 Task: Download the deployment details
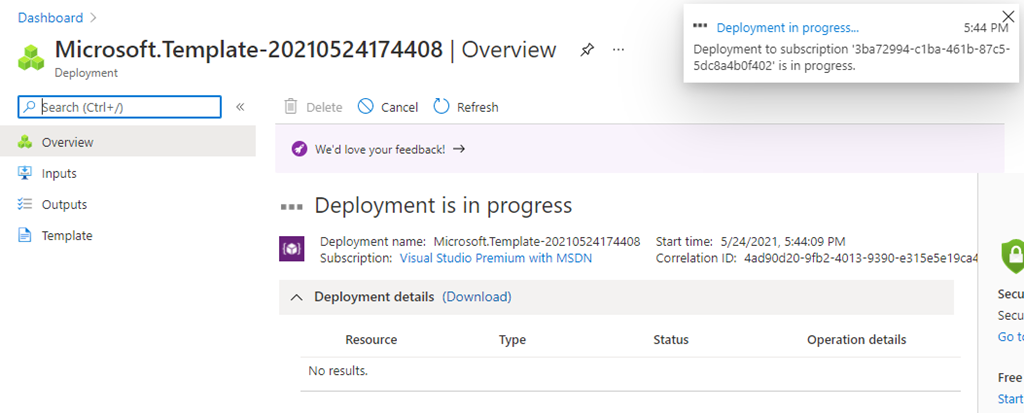click(477, 297)
